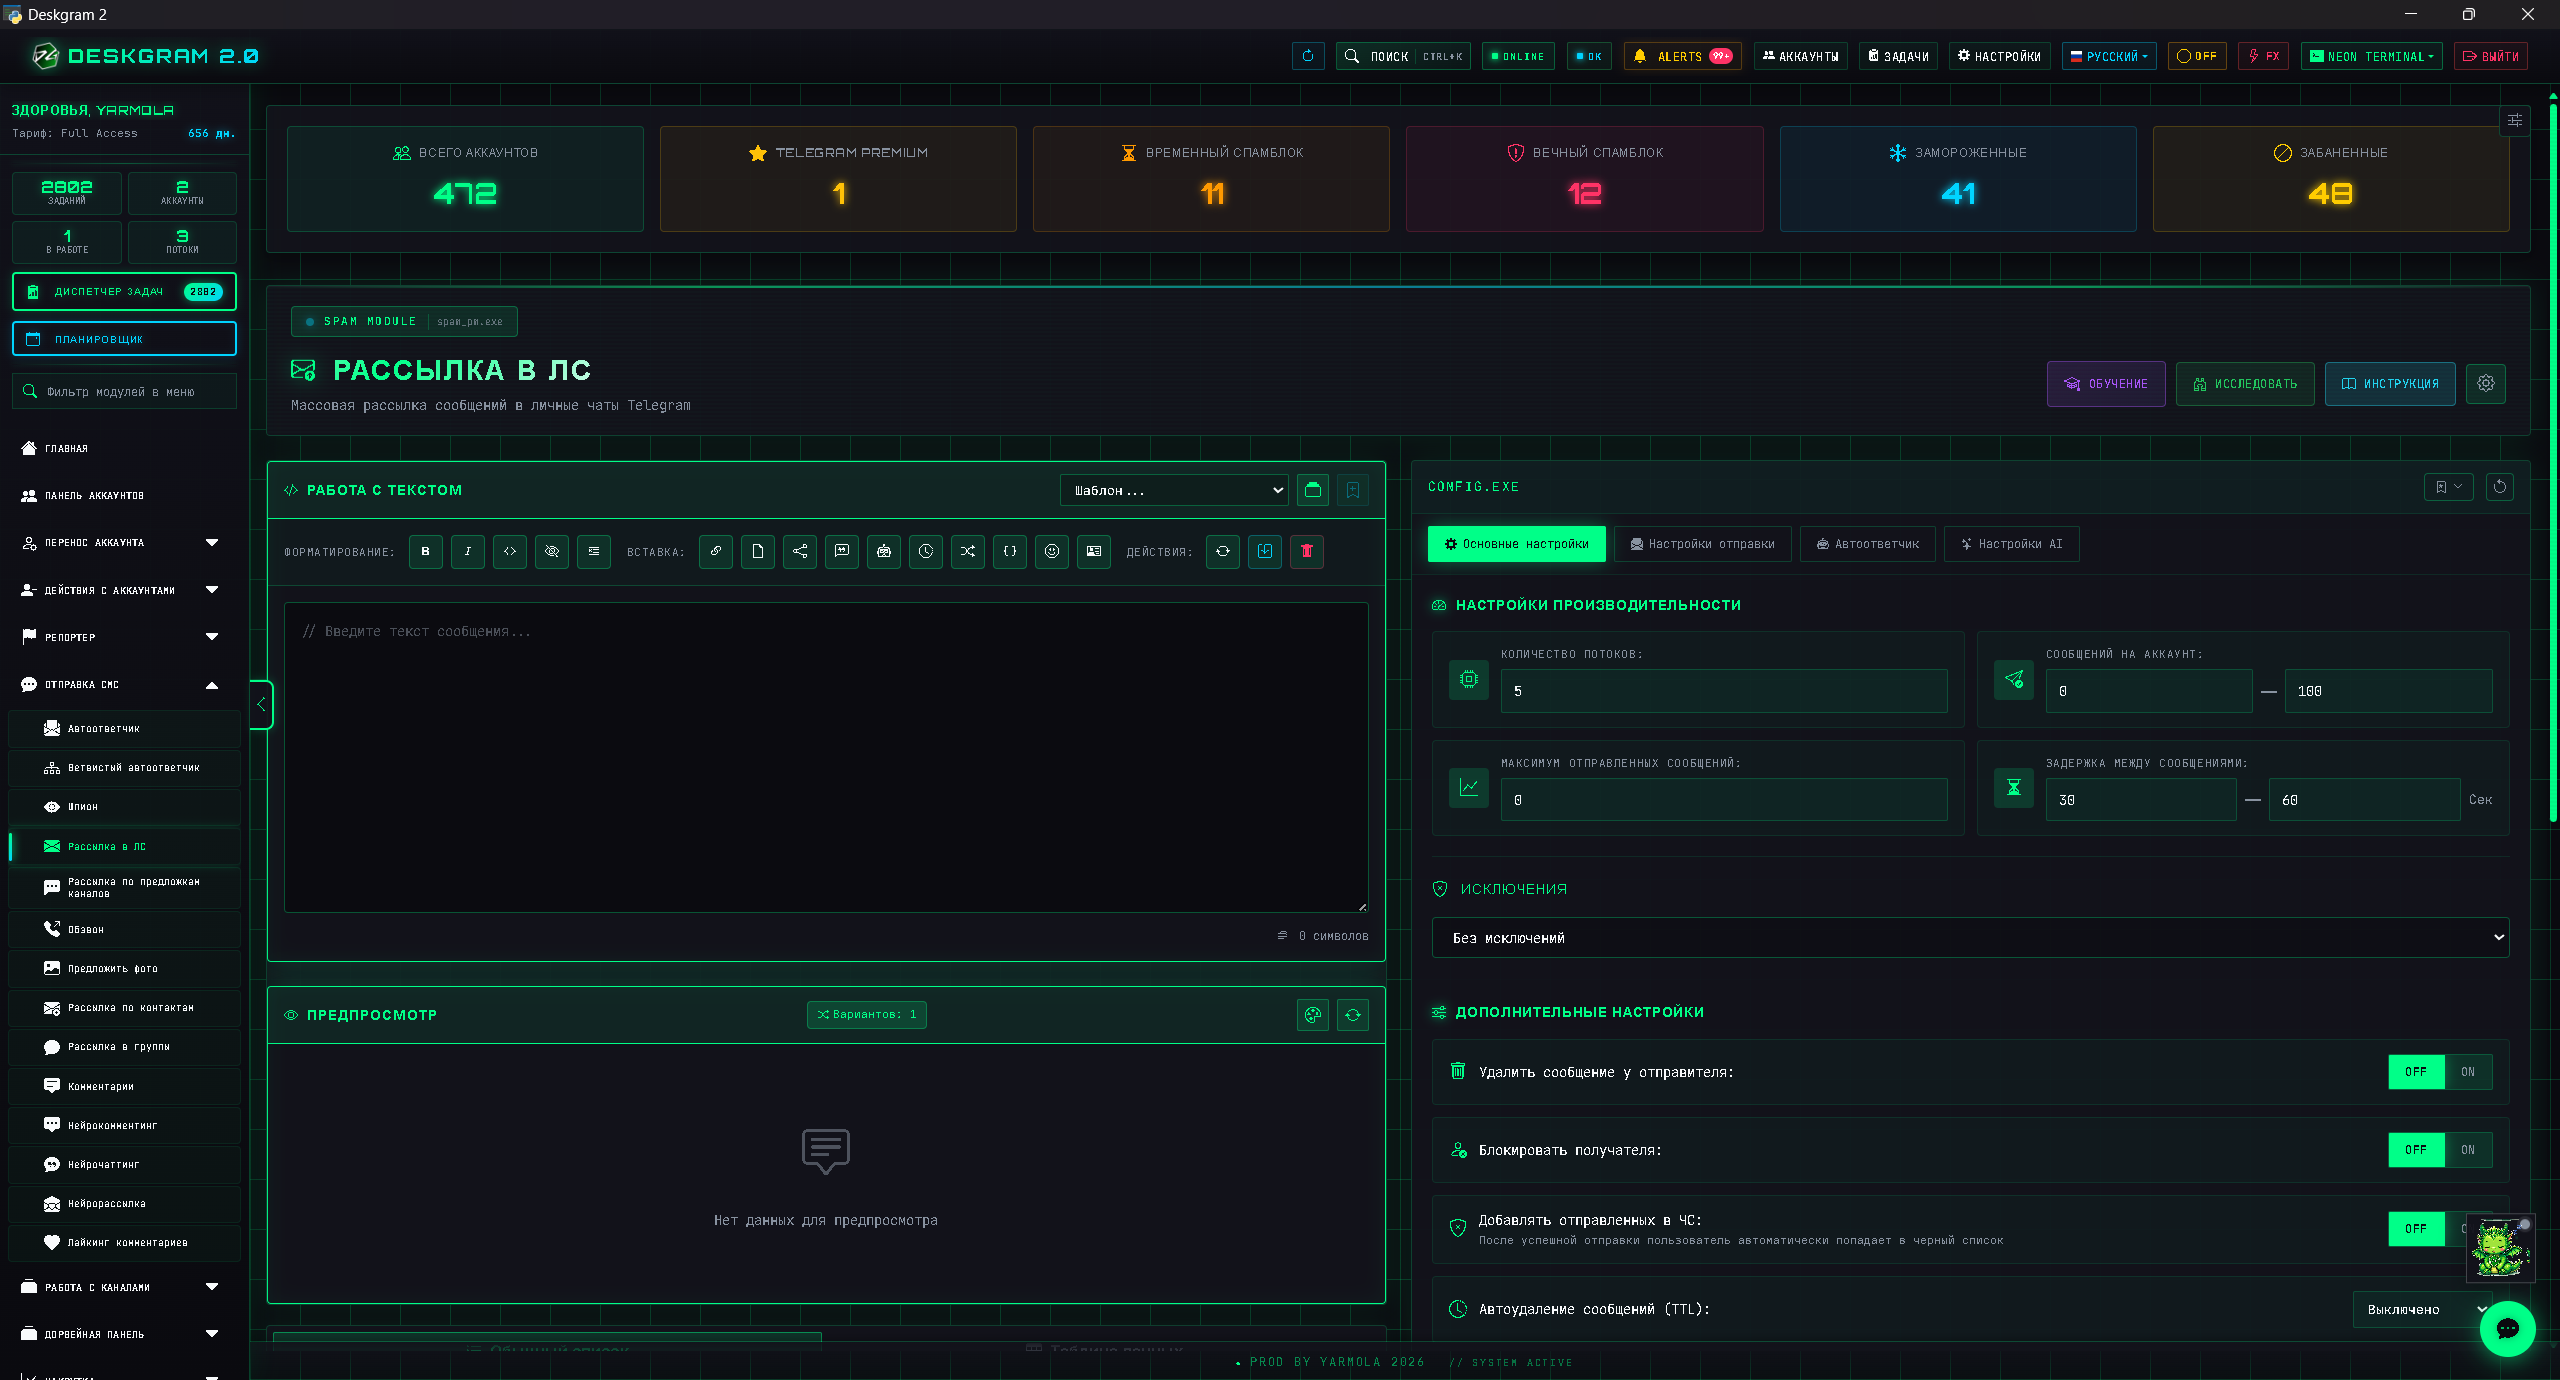Open emoji picker smiley icon

1052,551
